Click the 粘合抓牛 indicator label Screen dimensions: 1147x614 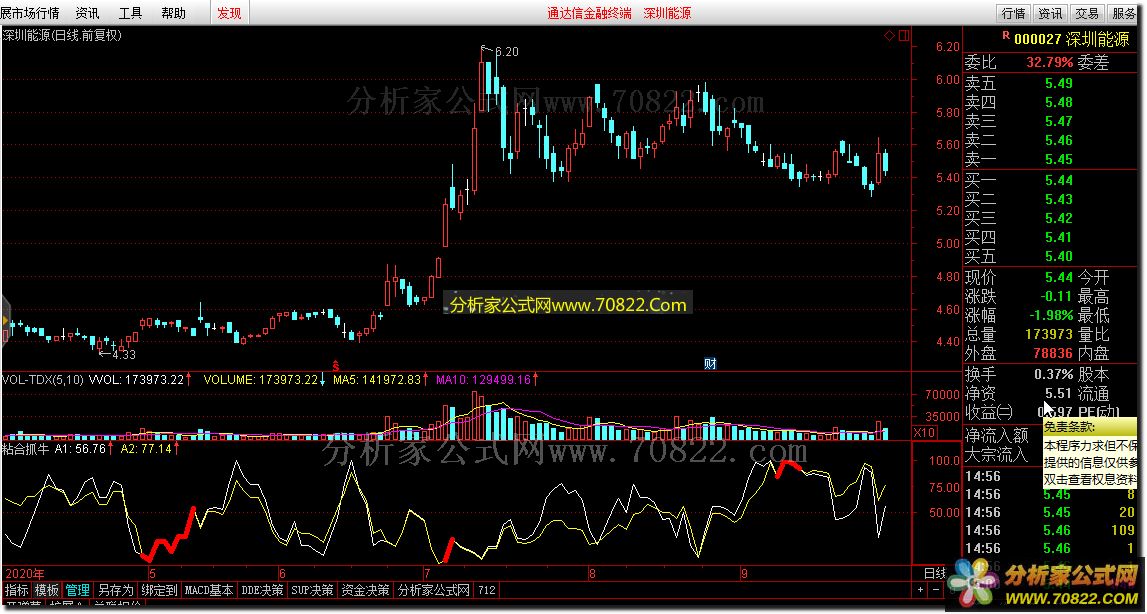(26, 449)
